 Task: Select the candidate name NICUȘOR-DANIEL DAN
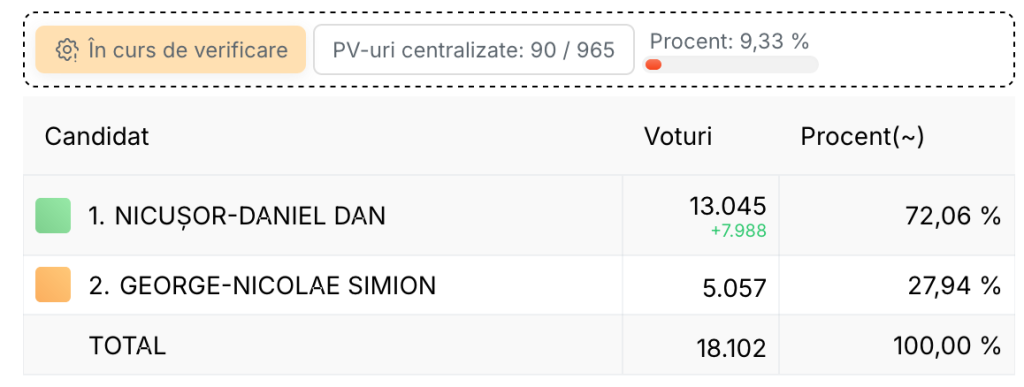pyautogui.click(x=250, y=215)
